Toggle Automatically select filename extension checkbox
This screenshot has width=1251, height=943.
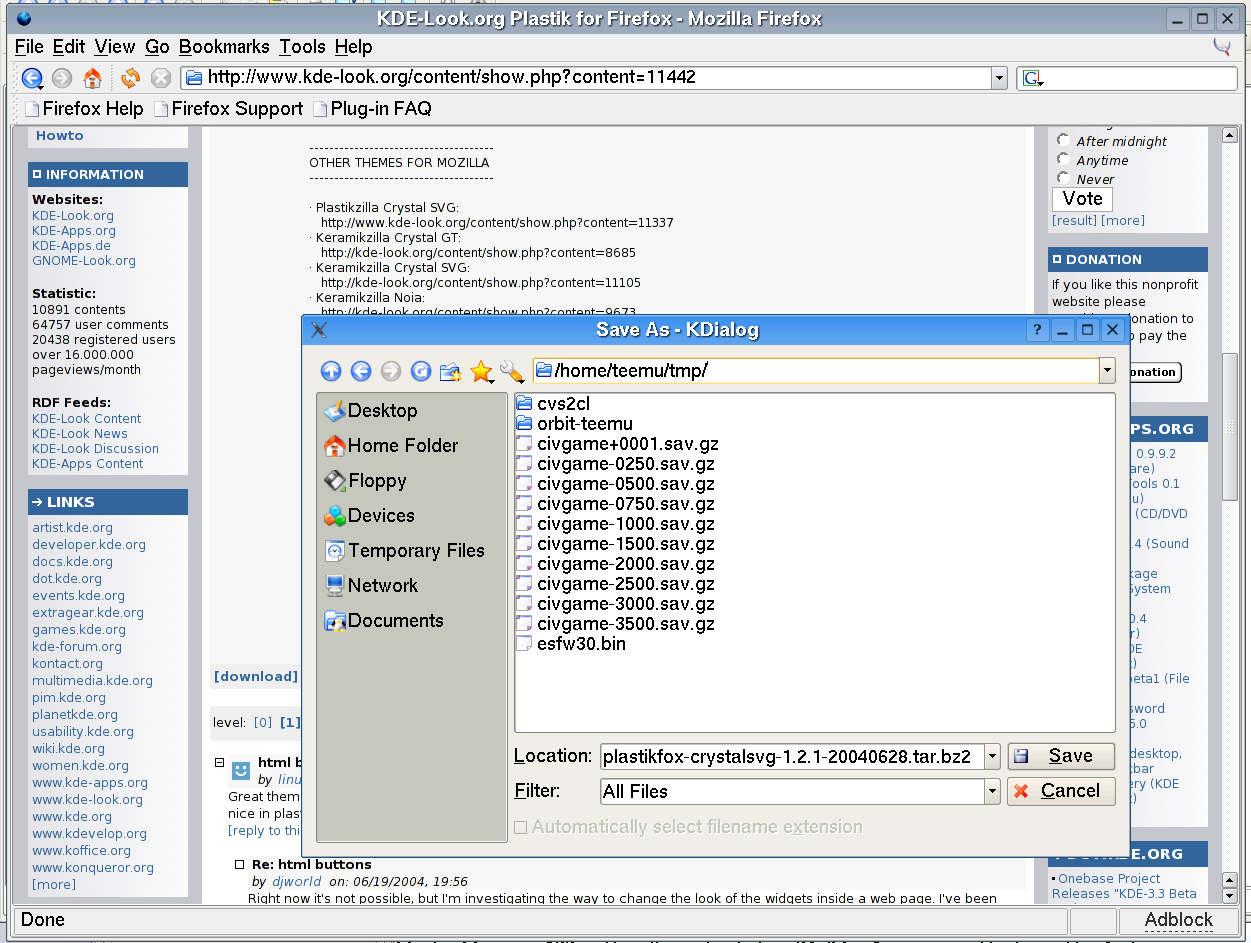pyautogui.click(x=521, y=827)
